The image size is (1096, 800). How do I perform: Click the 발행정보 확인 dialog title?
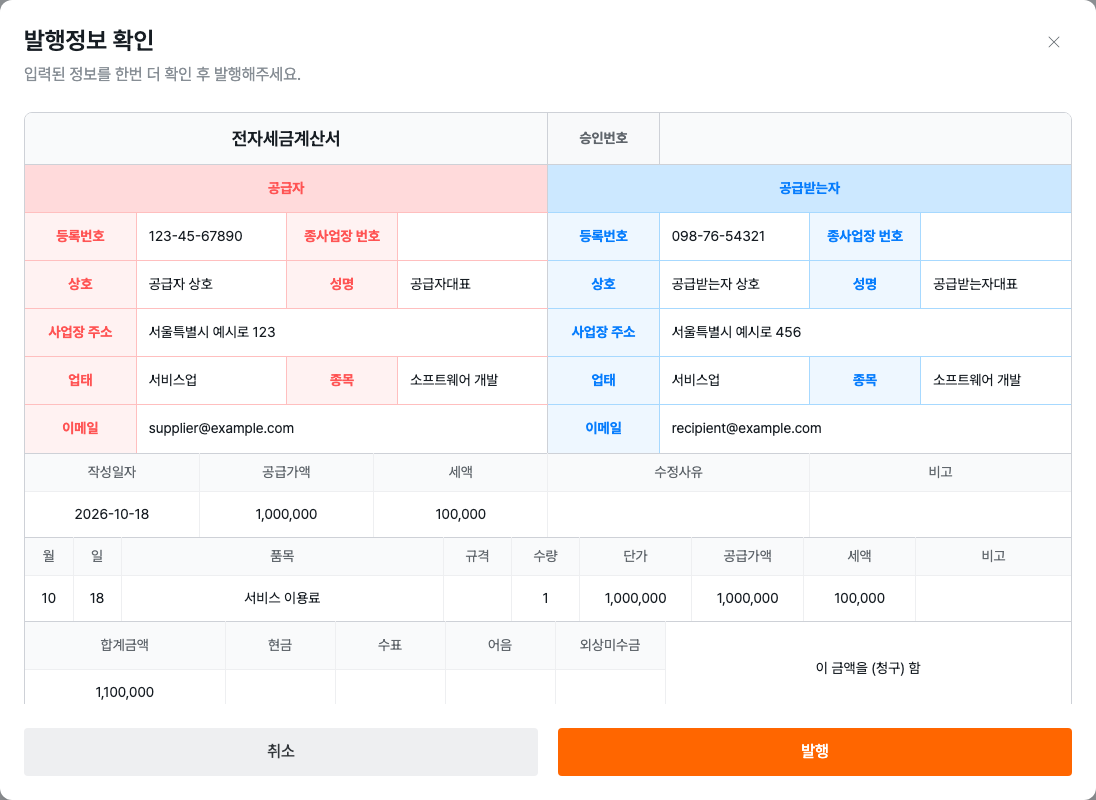coord(89,40)
